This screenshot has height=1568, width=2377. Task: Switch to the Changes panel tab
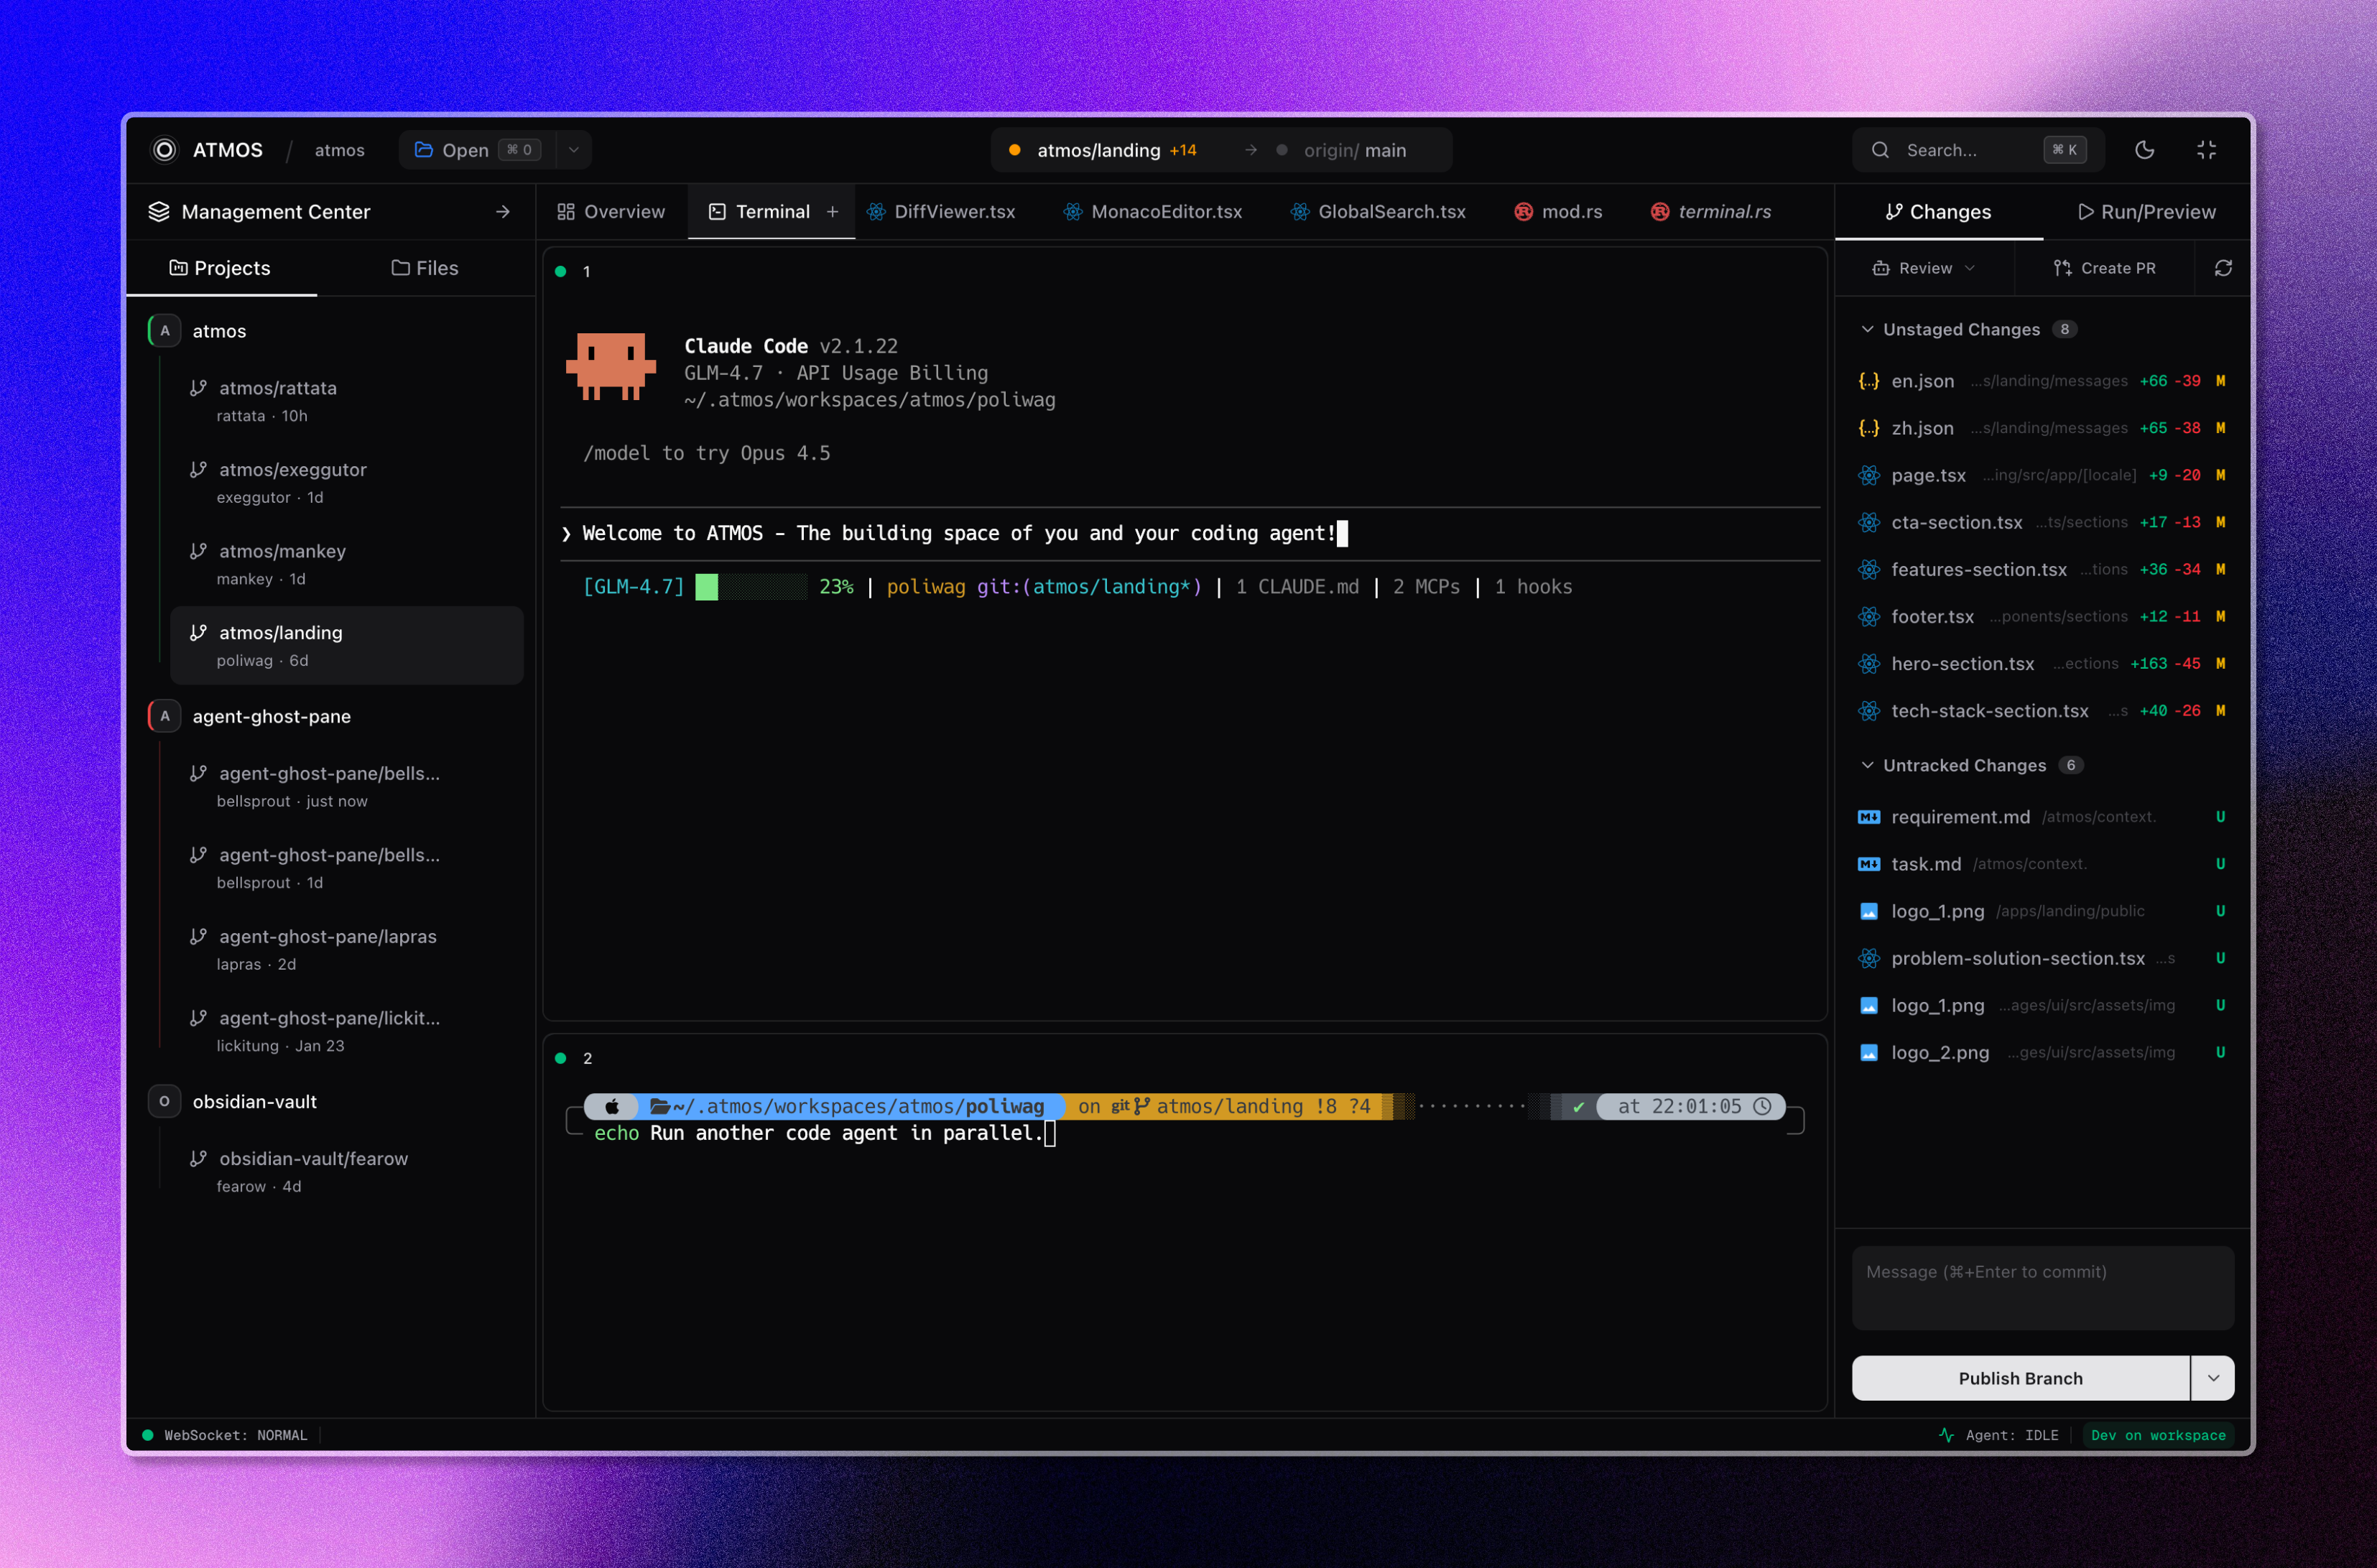click(1939, 212)
